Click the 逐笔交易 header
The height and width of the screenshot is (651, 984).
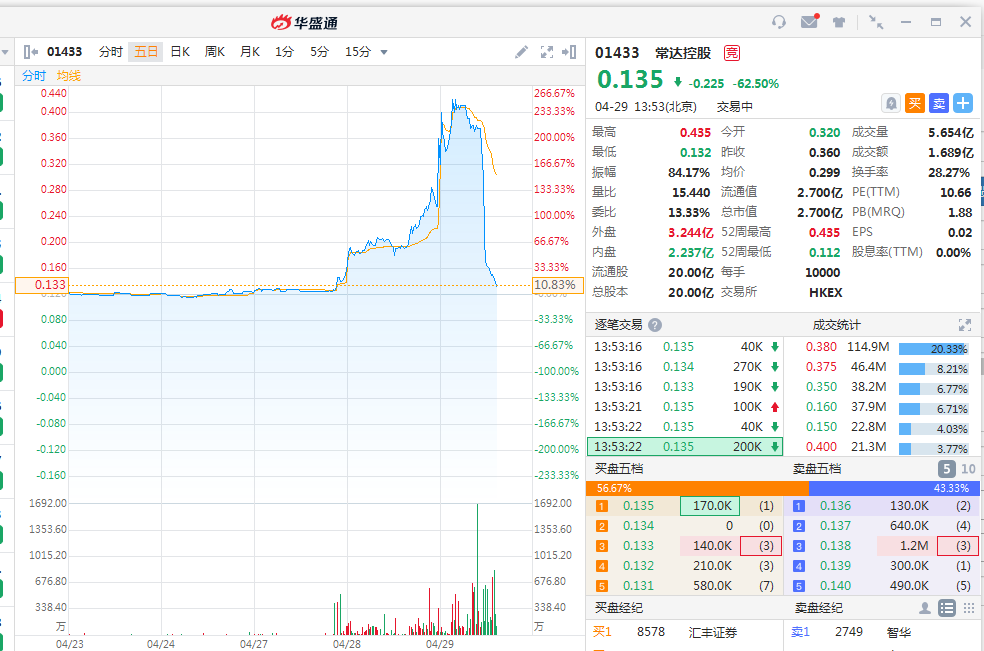coord(619,325)
